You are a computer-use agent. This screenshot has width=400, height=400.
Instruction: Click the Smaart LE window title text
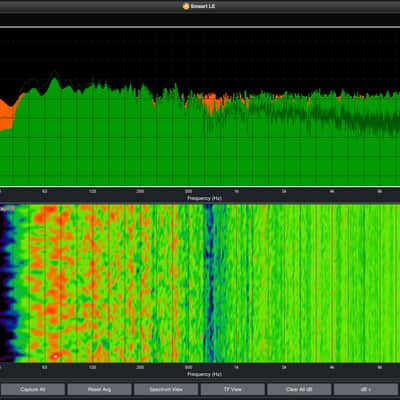pos(203,6)
